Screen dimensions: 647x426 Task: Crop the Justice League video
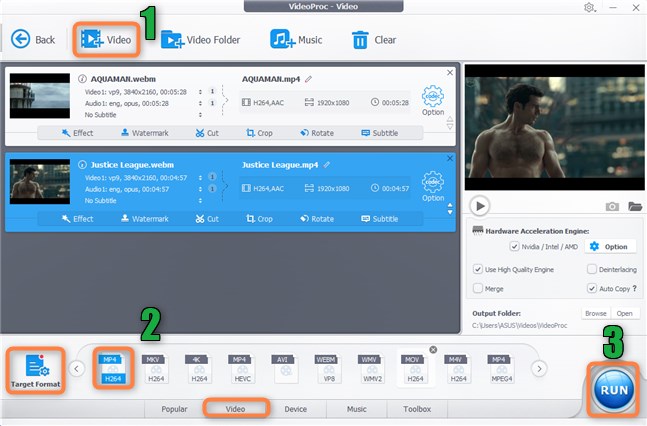coord(260,219)
